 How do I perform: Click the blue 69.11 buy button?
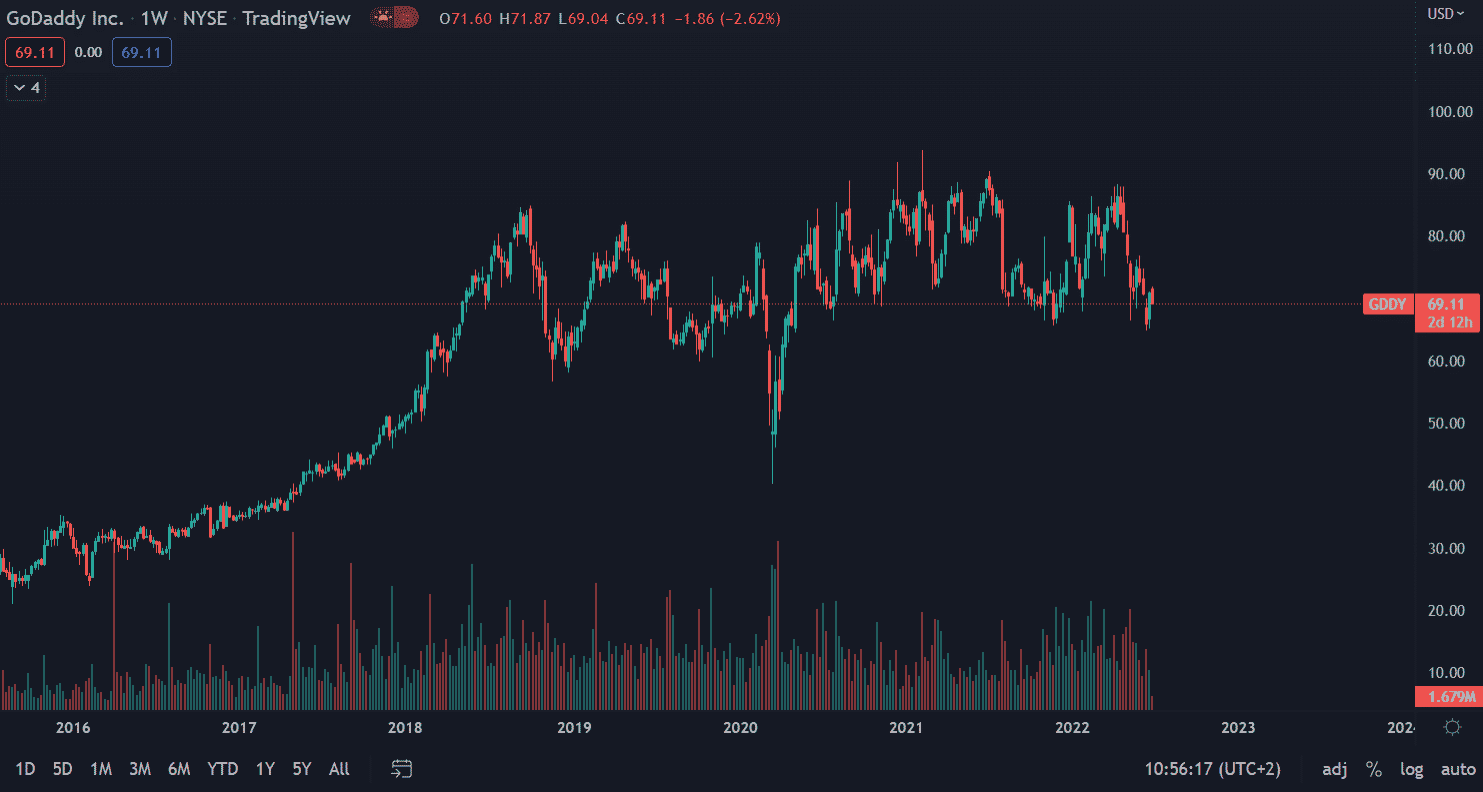[141, 52]
